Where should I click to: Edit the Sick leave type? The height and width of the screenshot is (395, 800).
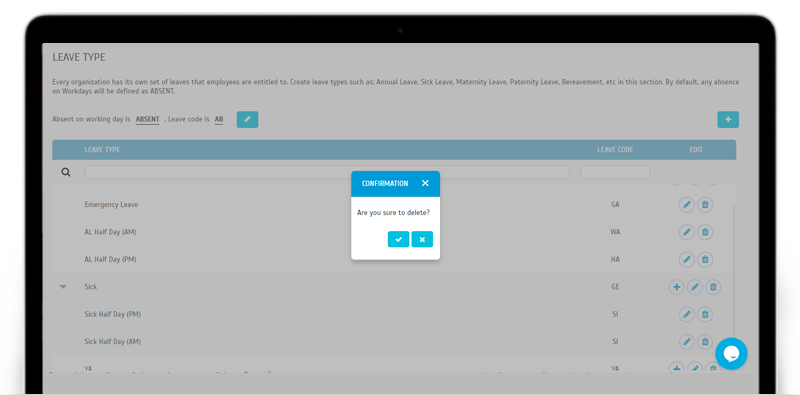[x=695, y=287]
